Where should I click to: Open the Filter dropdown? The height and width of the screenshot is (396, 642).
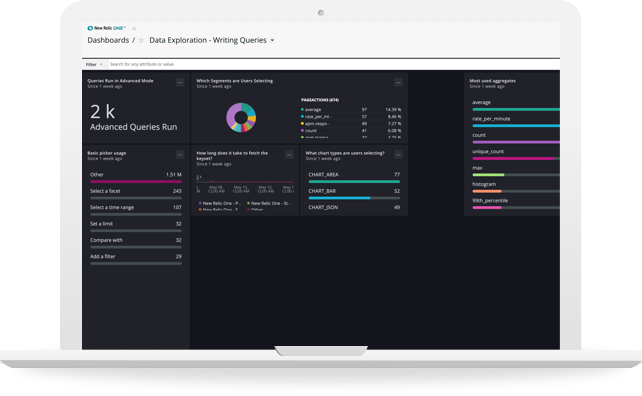(94, 64)
